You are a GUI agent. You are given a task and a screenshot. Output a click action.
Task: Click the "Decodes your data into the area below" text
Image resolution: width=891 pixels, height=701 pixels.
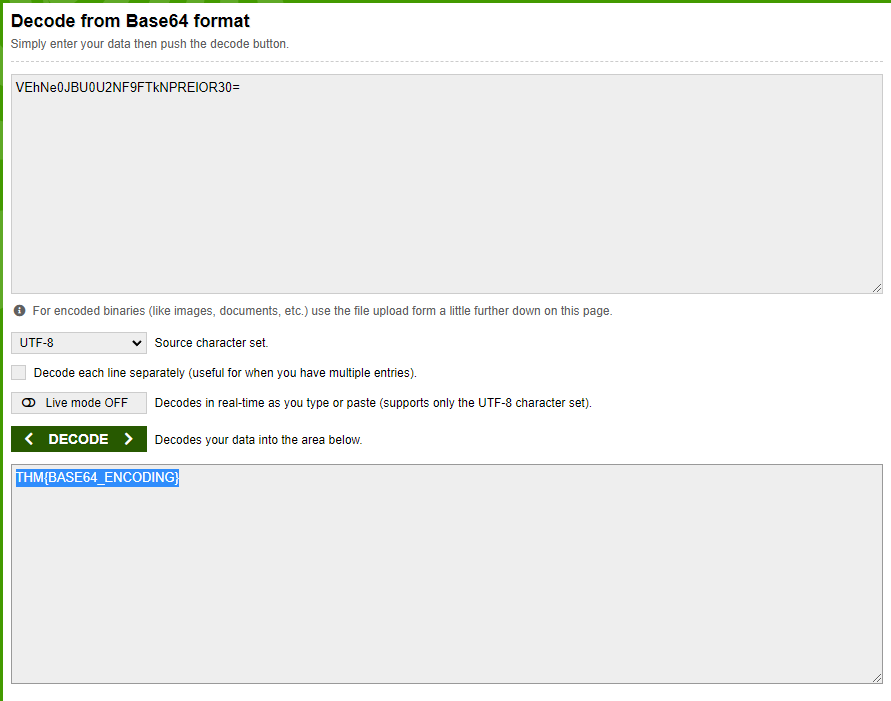pos(258,440)
